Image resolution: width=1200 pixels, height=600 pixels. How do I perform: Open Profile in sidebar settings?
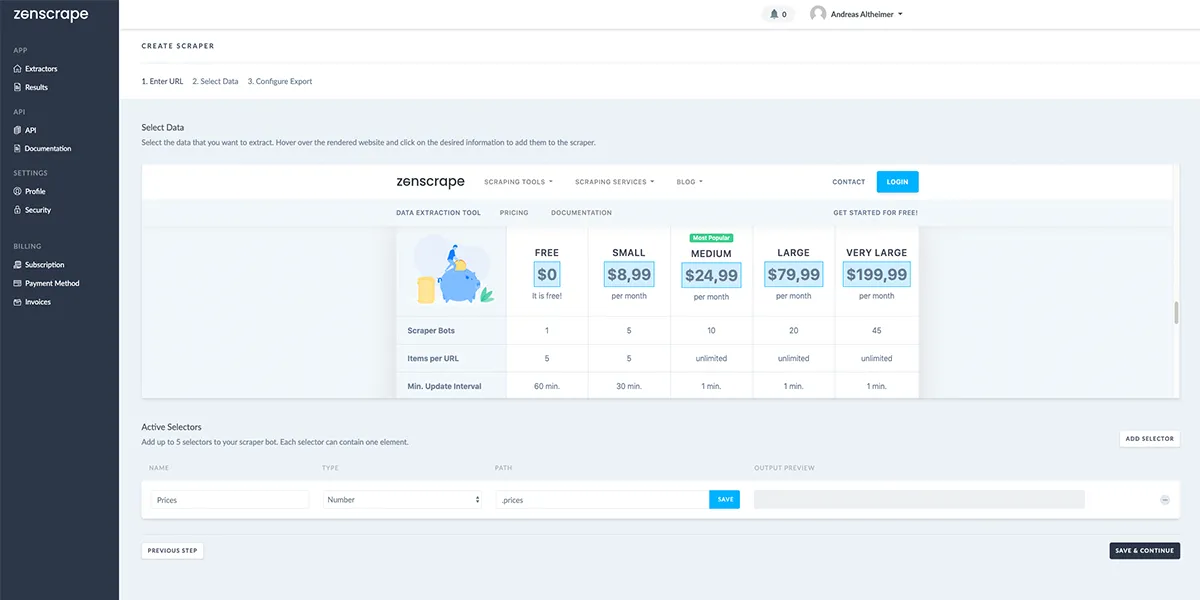tap(35, 191)
